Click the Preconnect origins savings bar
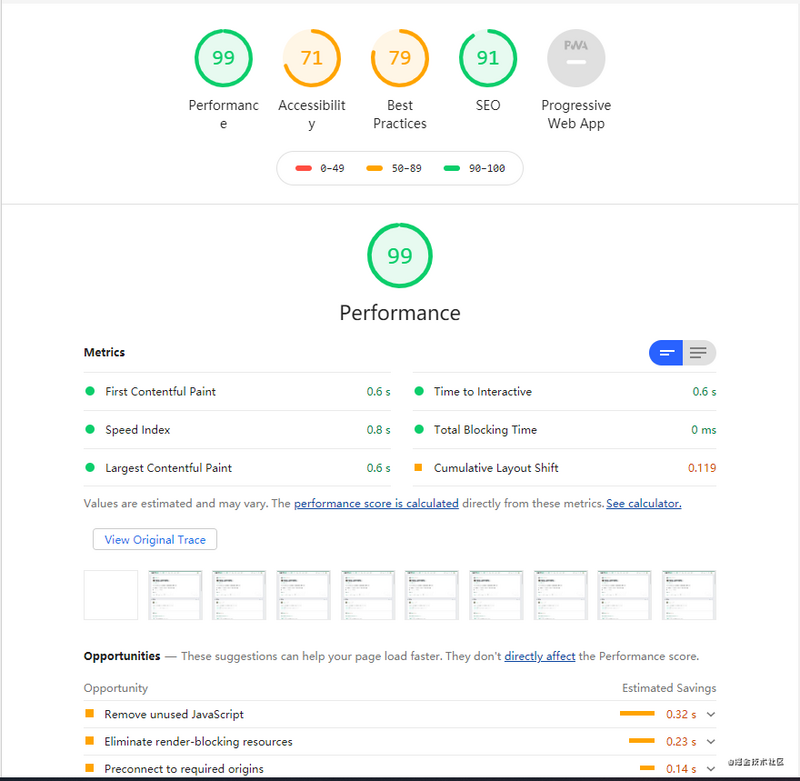Screen dimensions: 800x781 click(x=647, y=767)
